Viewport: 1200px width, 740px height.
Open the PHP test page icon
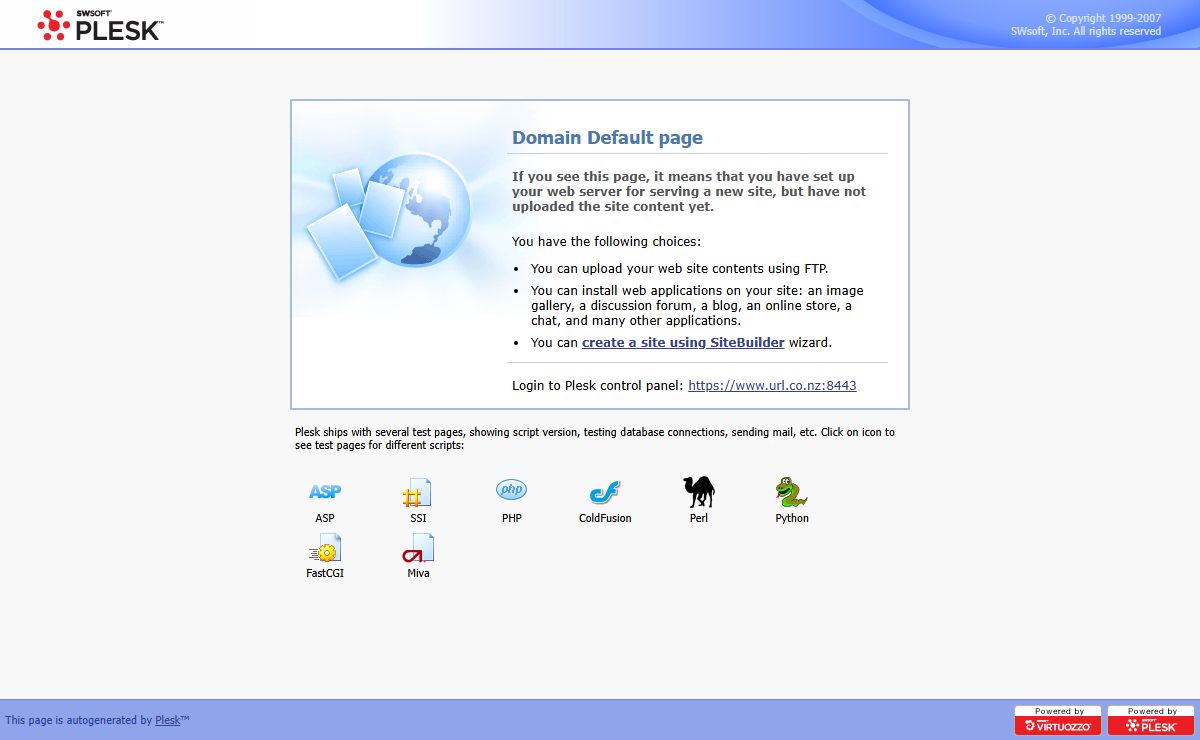(512, 490)
